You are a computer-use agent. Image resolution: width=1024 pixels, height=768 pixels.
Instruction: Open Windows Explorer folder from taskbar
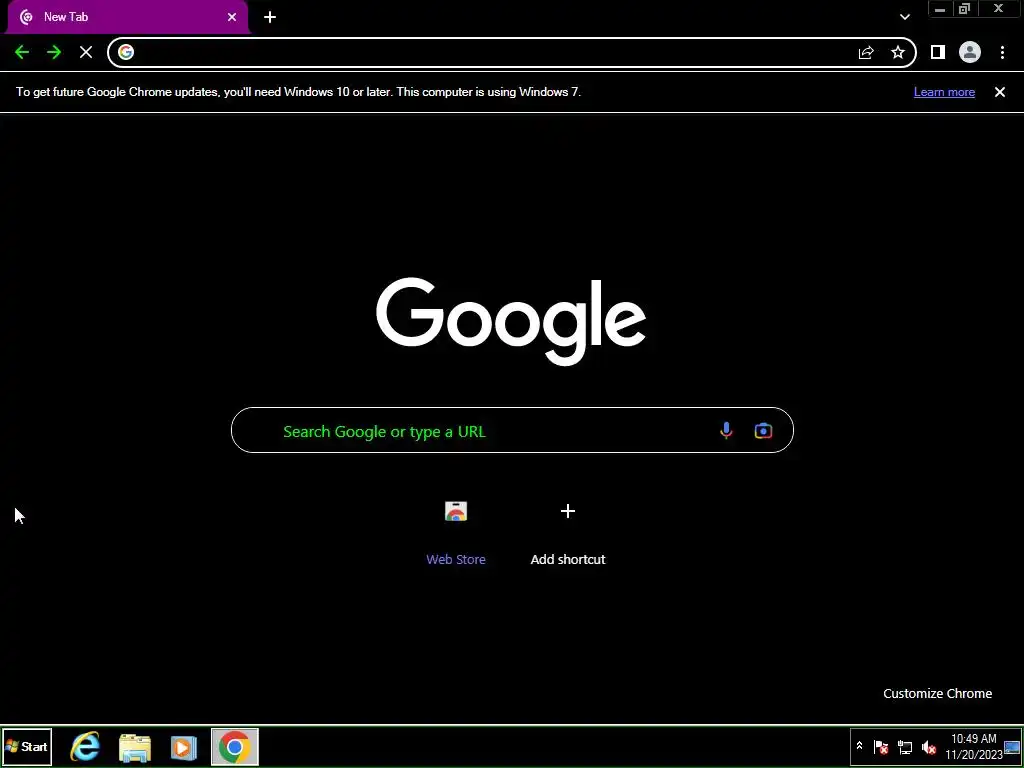pyautogui.click(x=135, y=747)
